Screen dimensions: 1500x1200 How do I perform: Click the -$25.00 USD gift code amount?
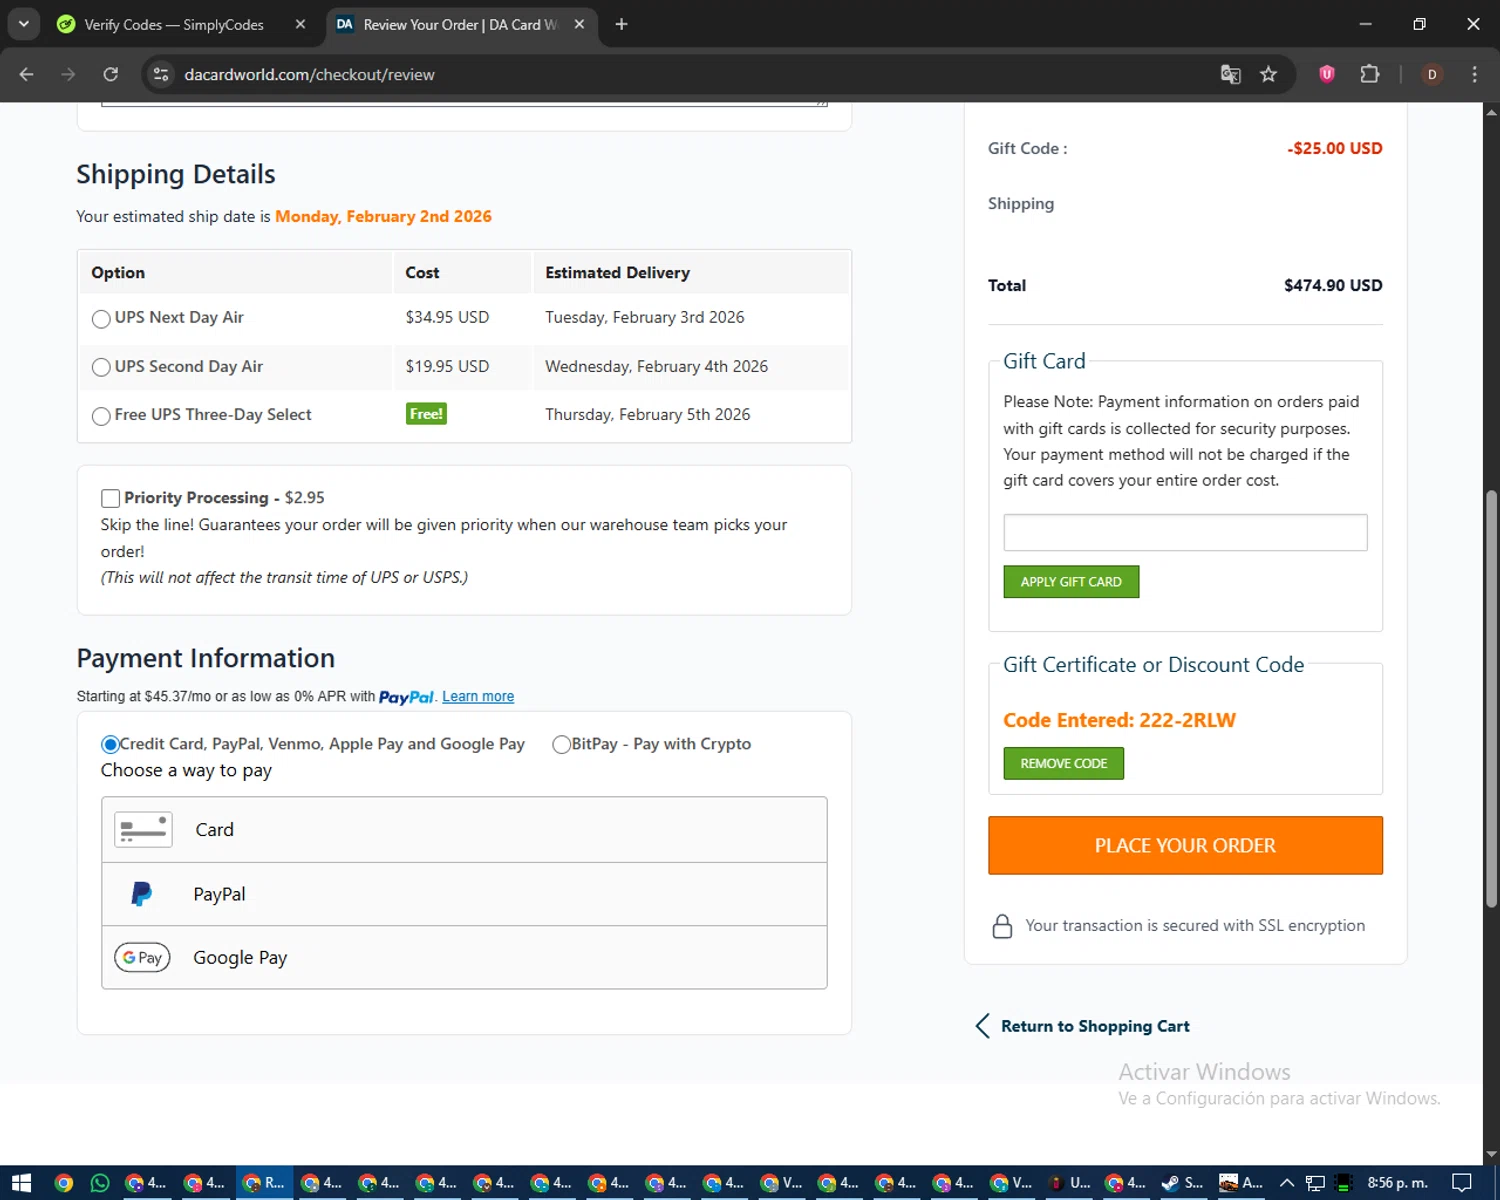pos(1334,148)
